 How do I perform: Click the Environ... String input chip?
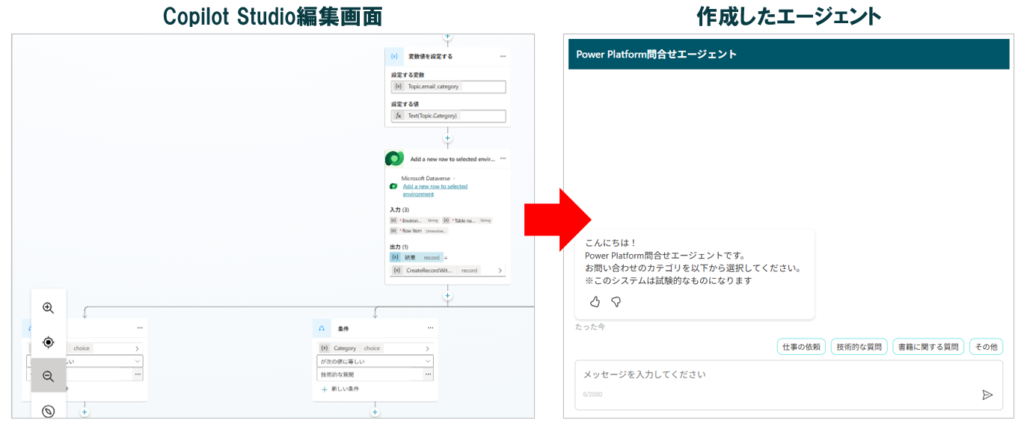click(415, 221)
